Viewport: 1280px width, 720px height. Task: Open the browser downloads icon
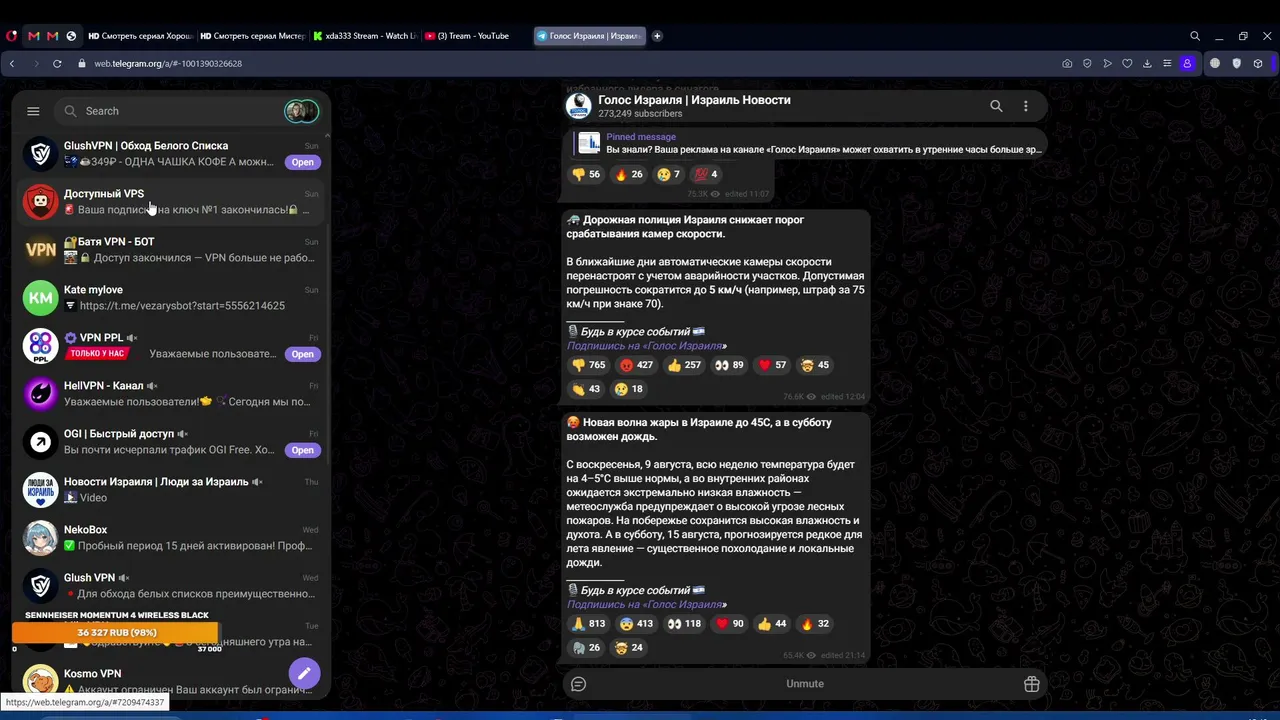(1147, 63)
